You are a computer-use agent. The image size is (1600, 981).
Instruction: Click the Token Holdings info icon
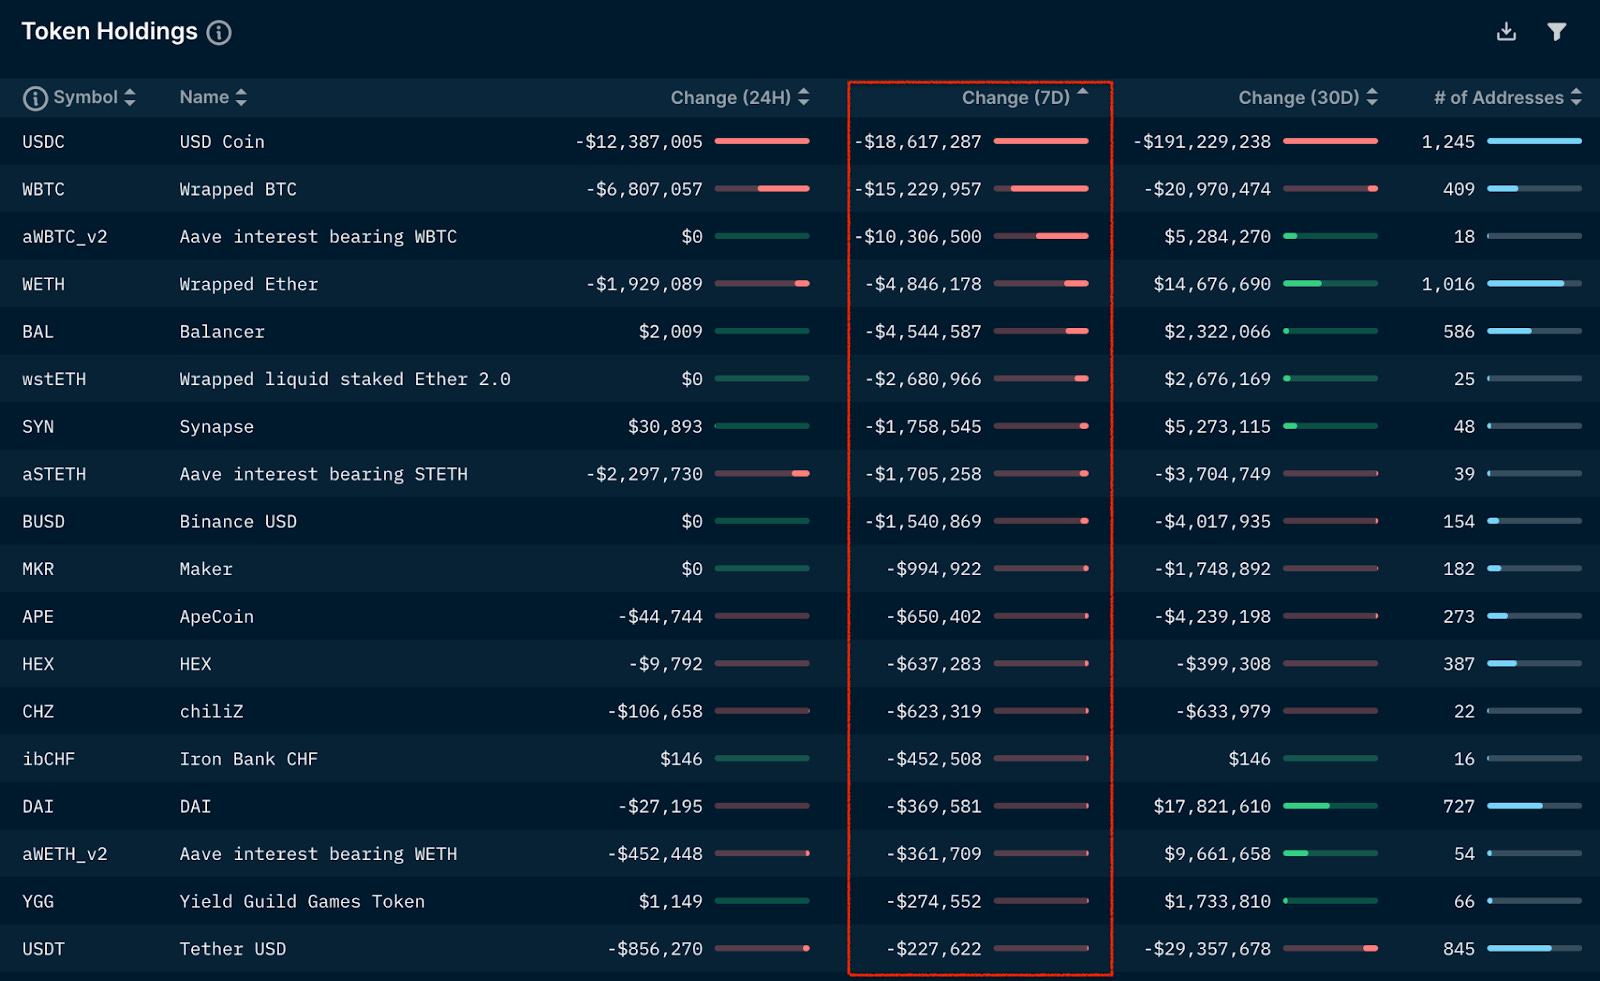pyautogui.click(x=219, y=32)
